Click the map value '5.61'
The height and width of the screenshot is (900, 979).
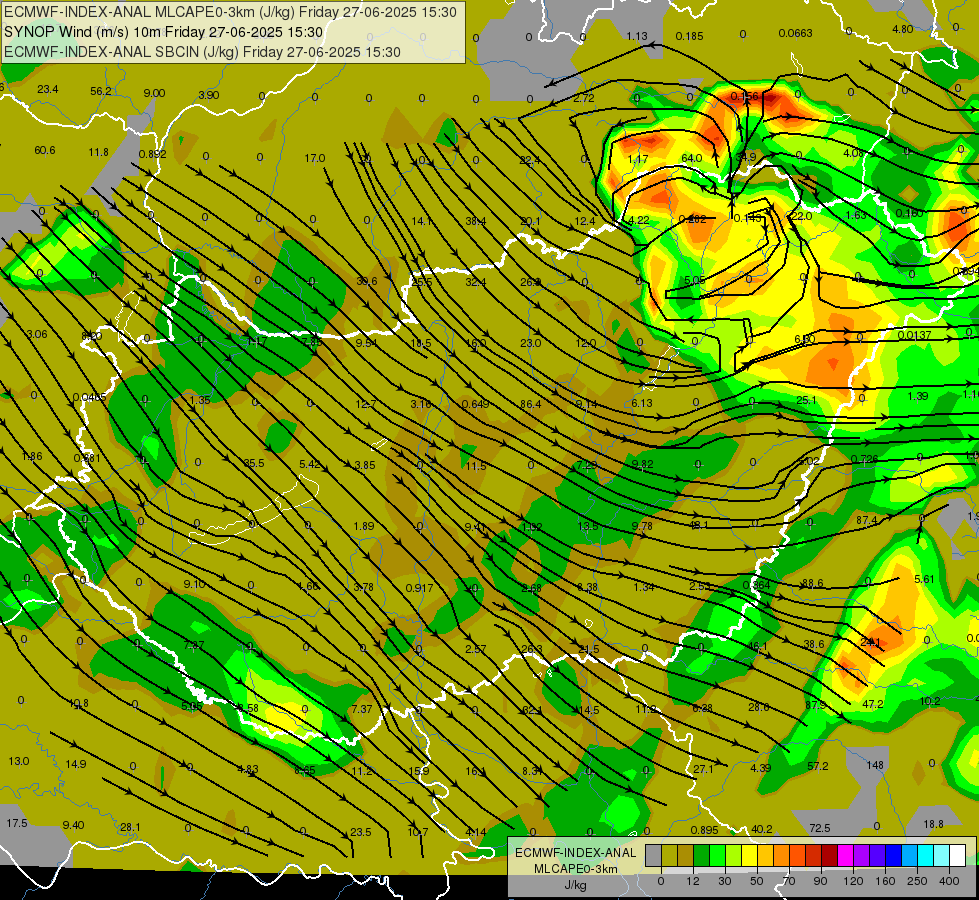click(925, 579)
